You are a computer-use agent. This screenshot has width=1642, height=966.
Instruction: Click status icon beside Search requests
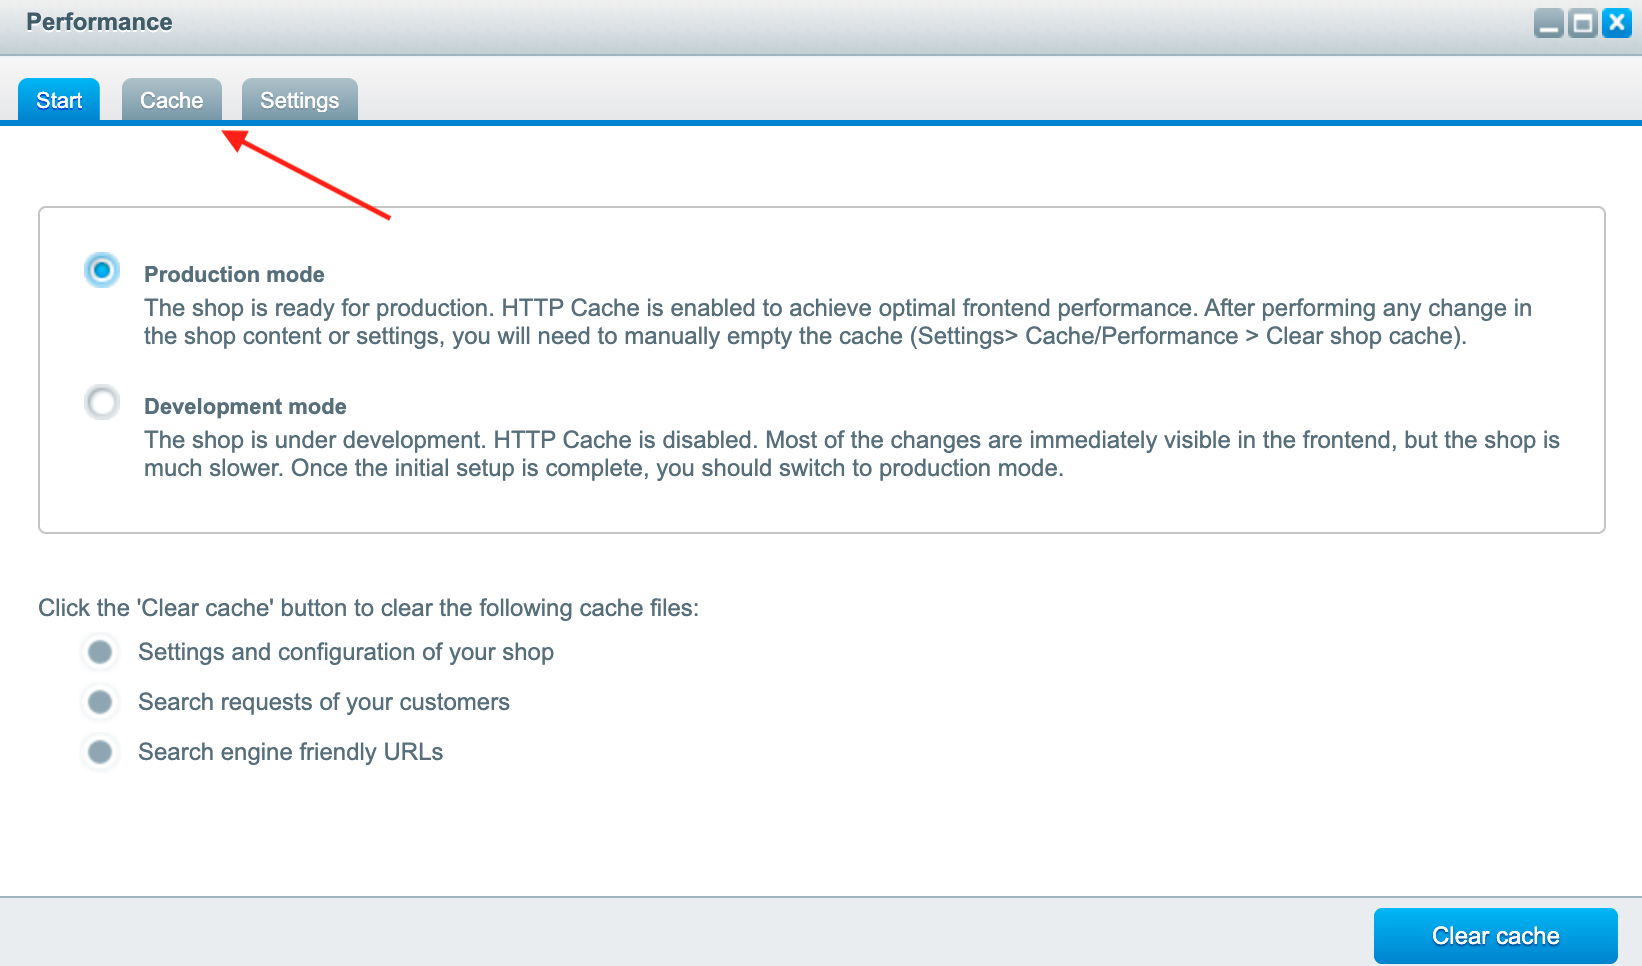tap(100, 702)
